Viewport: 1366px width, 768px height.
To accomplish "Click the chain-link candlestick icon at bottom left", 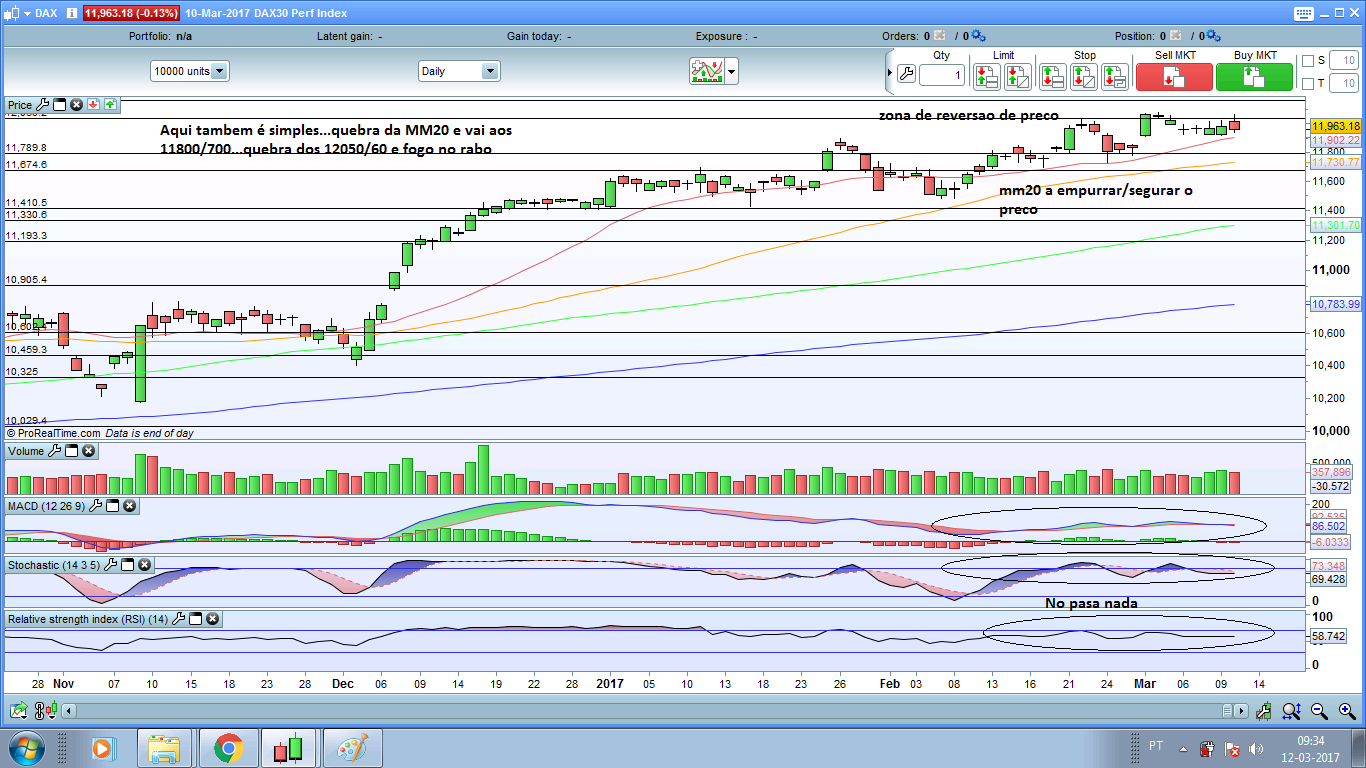I will (45, 711).
